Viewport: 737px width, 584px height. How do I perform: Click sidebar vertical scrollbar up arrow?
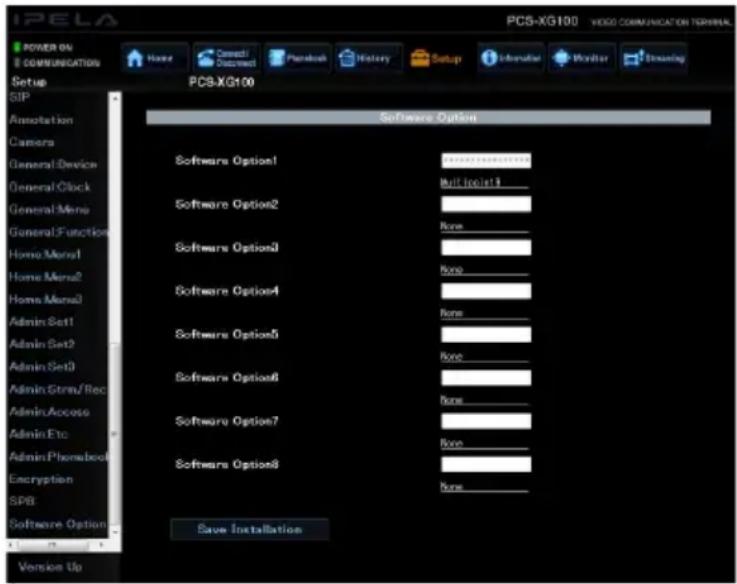[x=115, y=98]
